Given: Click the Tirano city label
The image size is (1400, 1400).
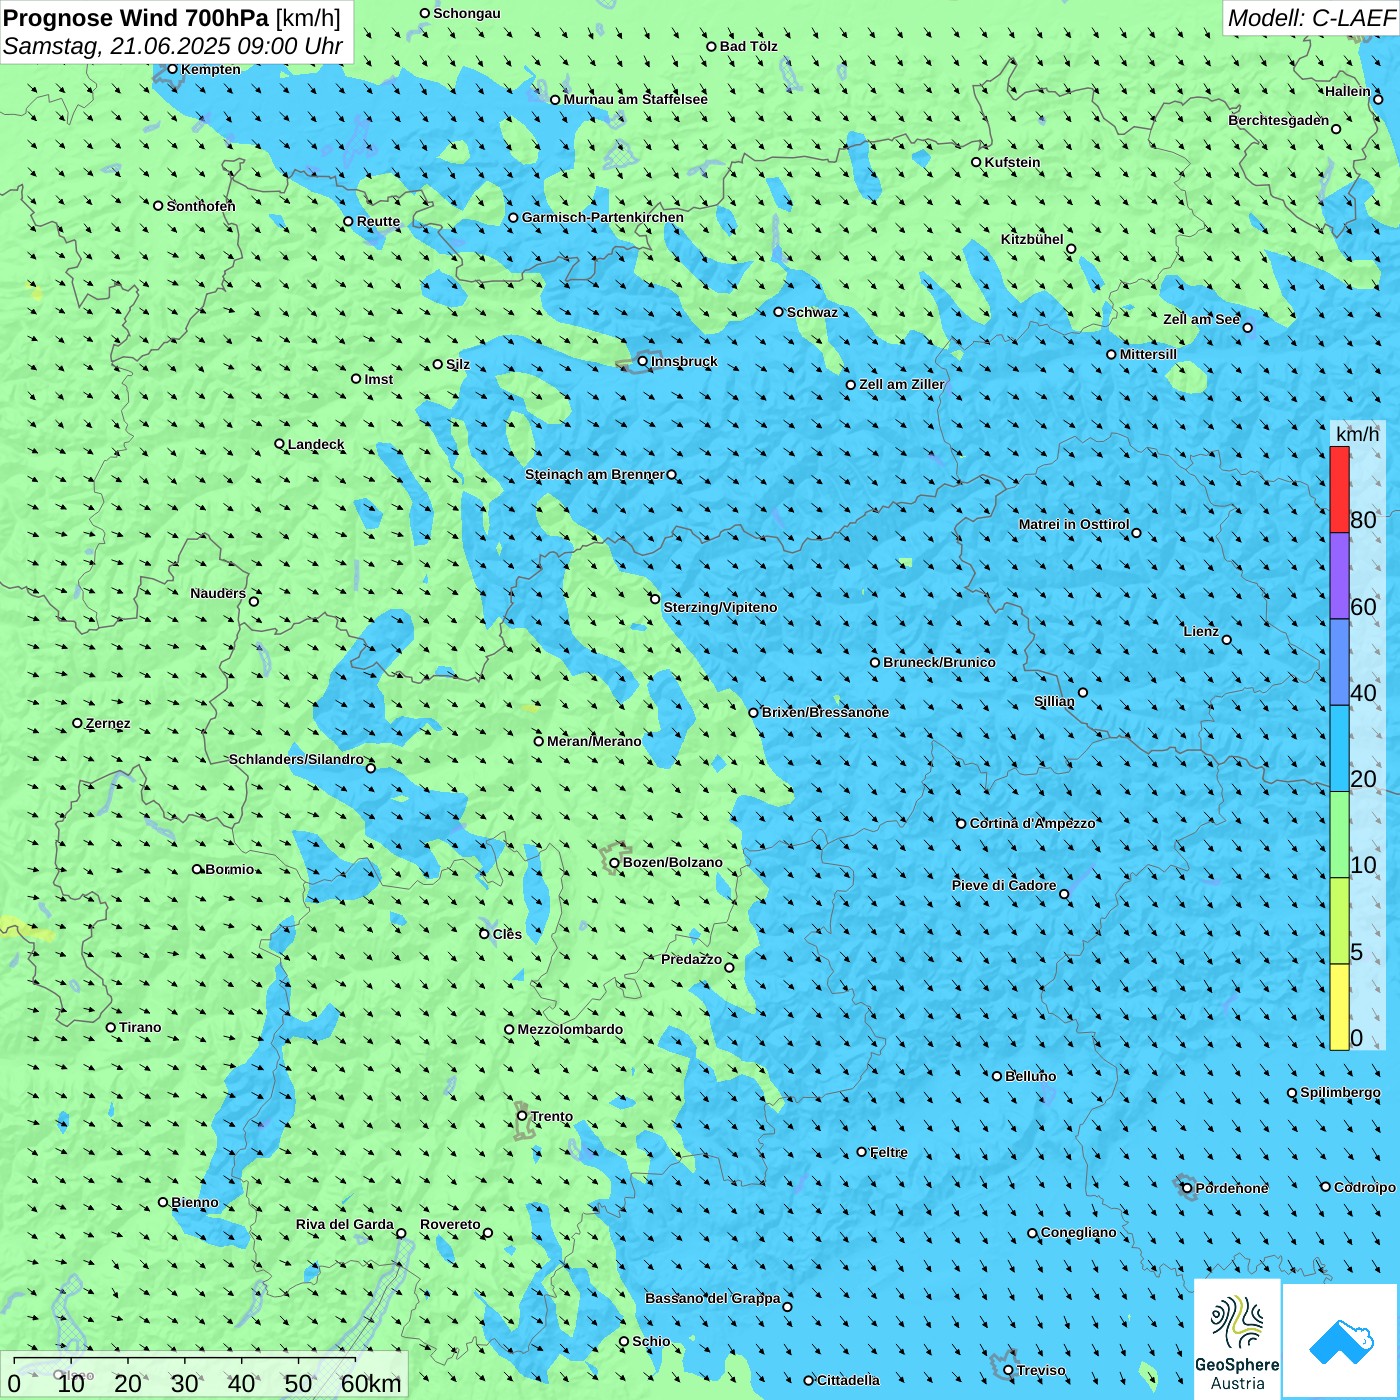Looking at the screenshot, I should coord(140,1027).
